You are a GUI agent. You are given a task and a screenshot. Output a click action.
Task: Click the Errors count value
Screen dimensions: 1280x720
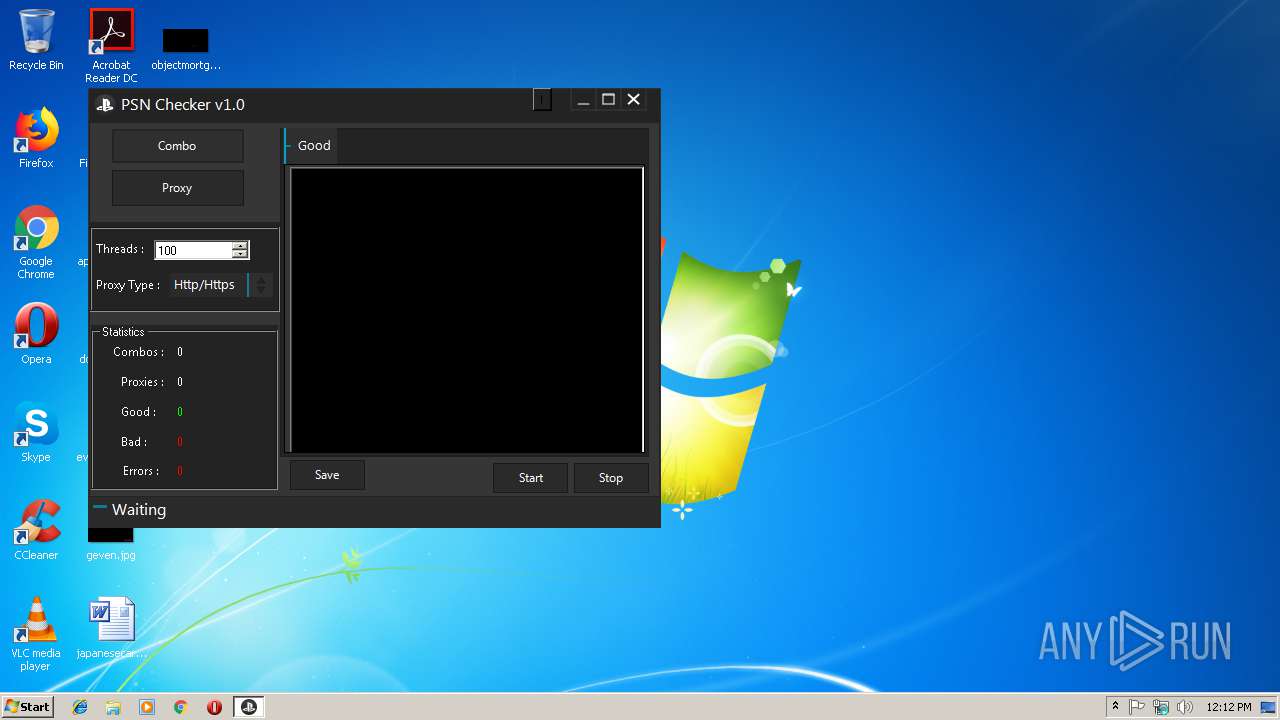coord(180,471)
